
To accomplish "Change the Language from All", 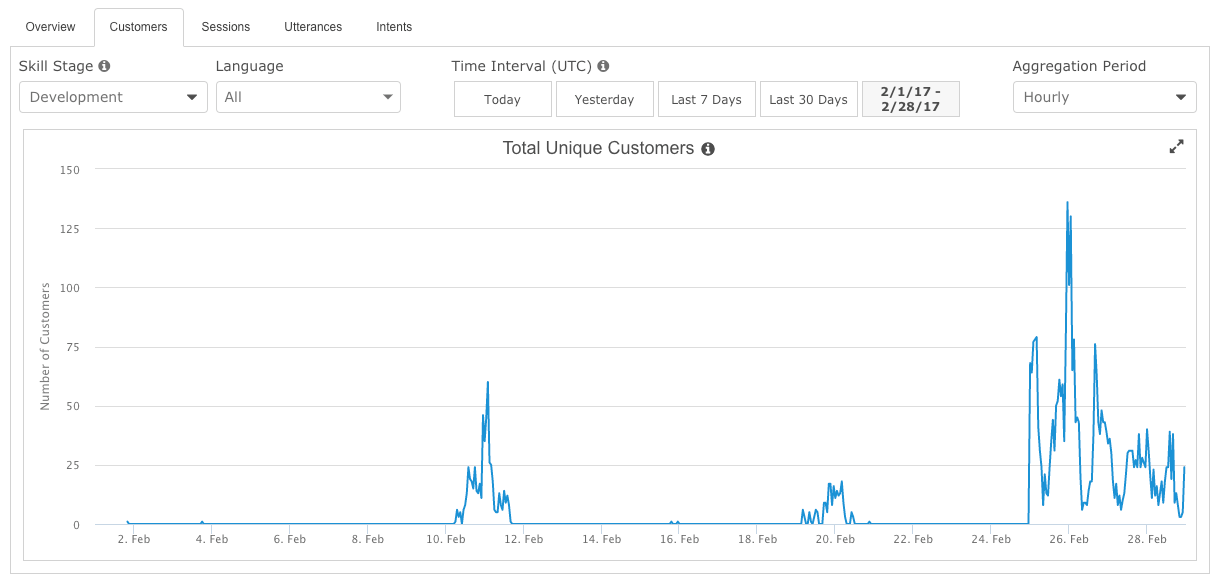I will pyautogui.click(x=308, y=97).
